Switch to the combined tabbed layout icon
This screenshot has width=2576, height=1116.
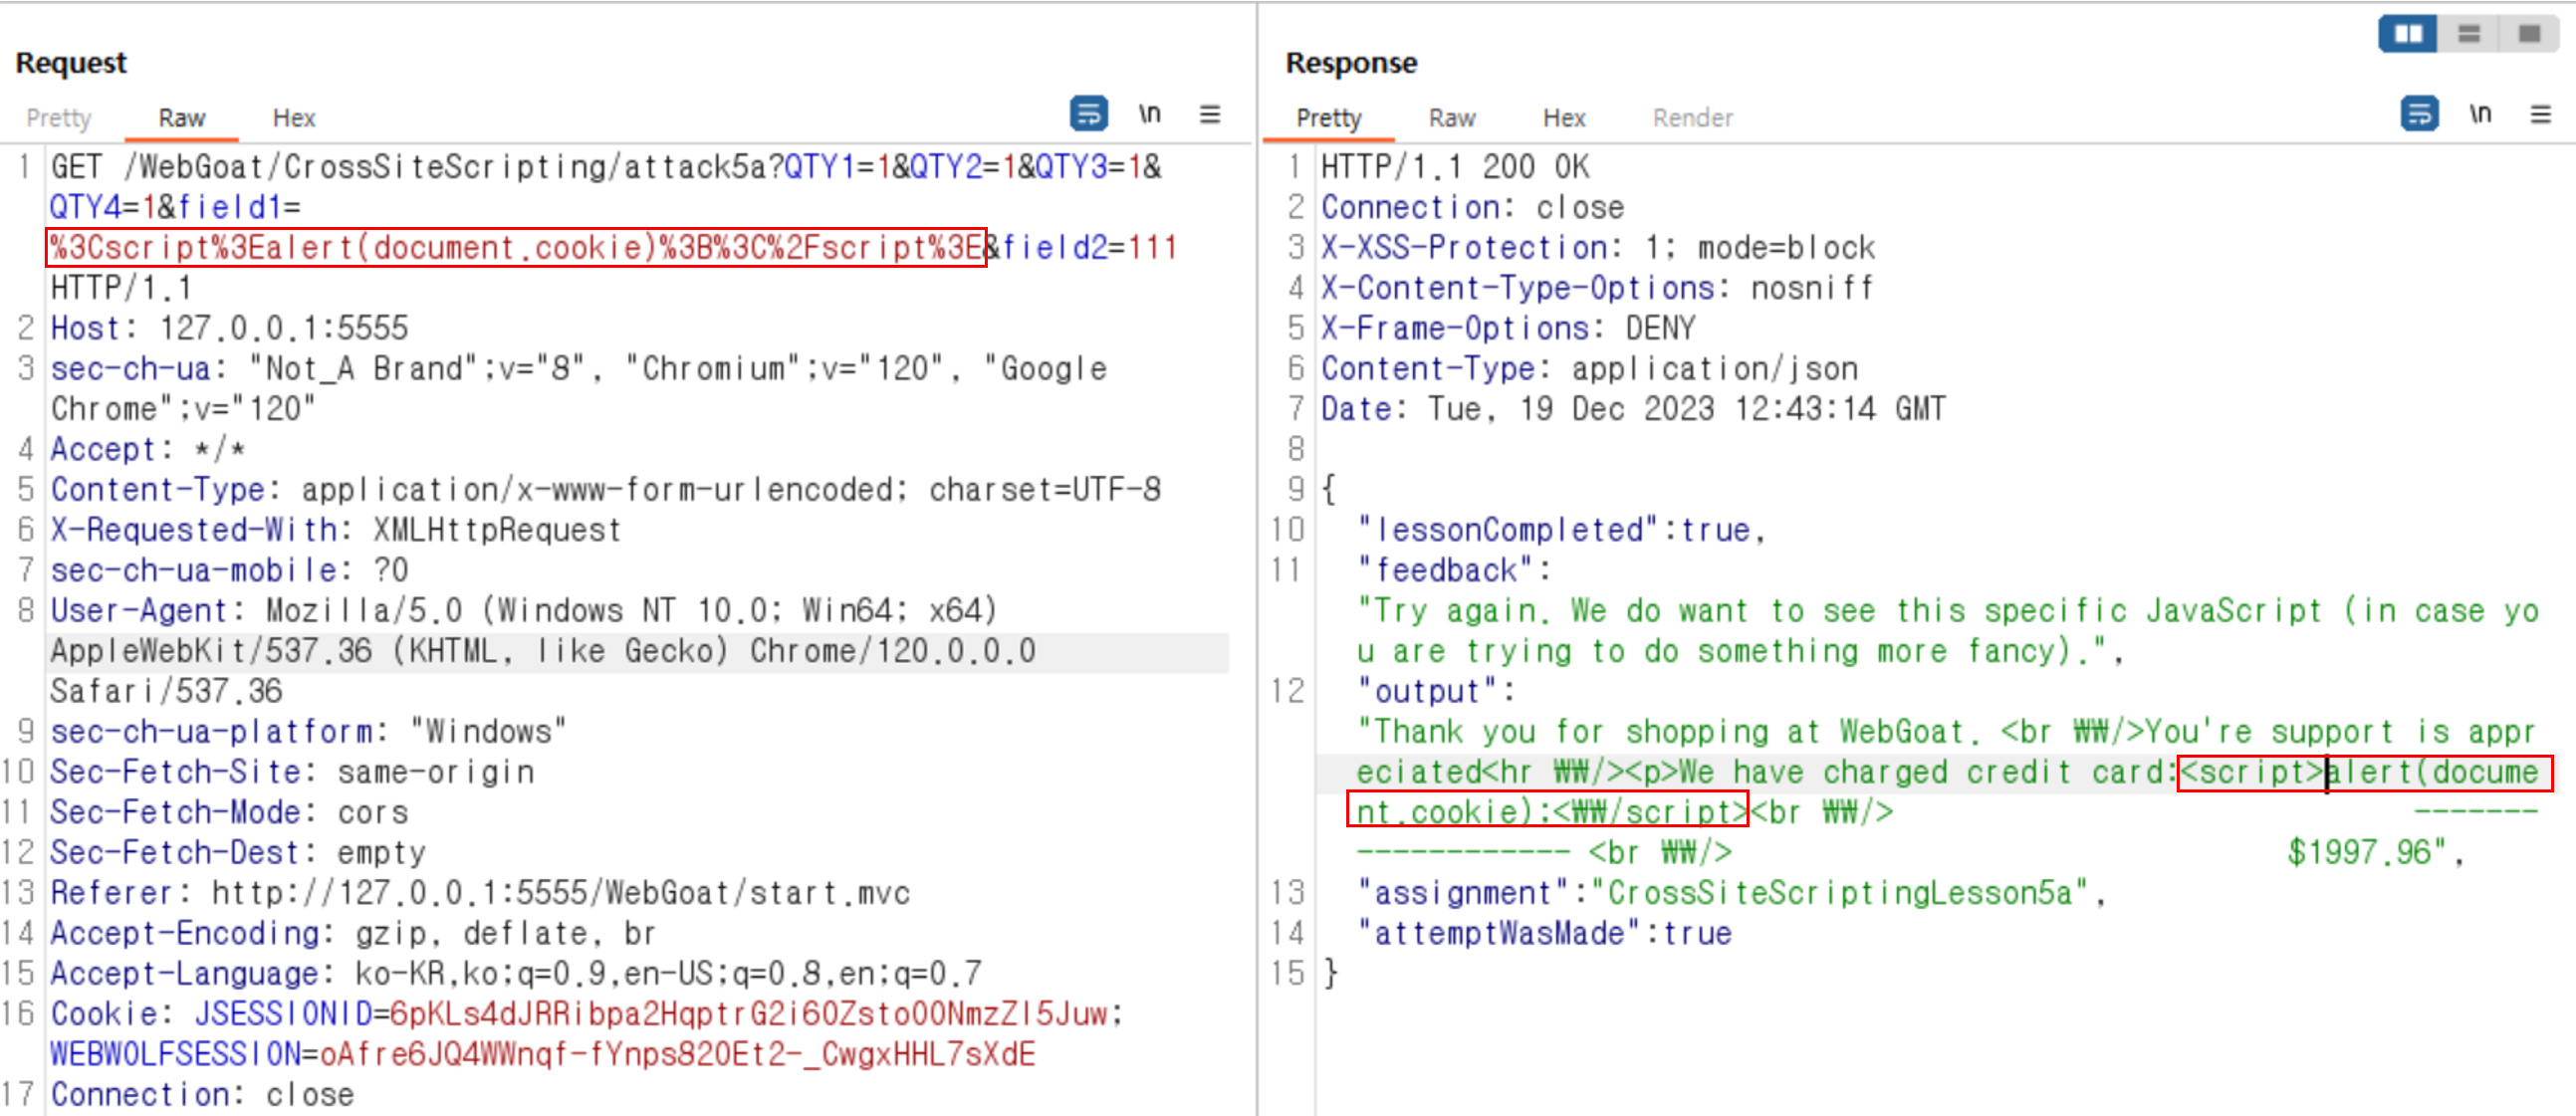[x=2529, y=34]
